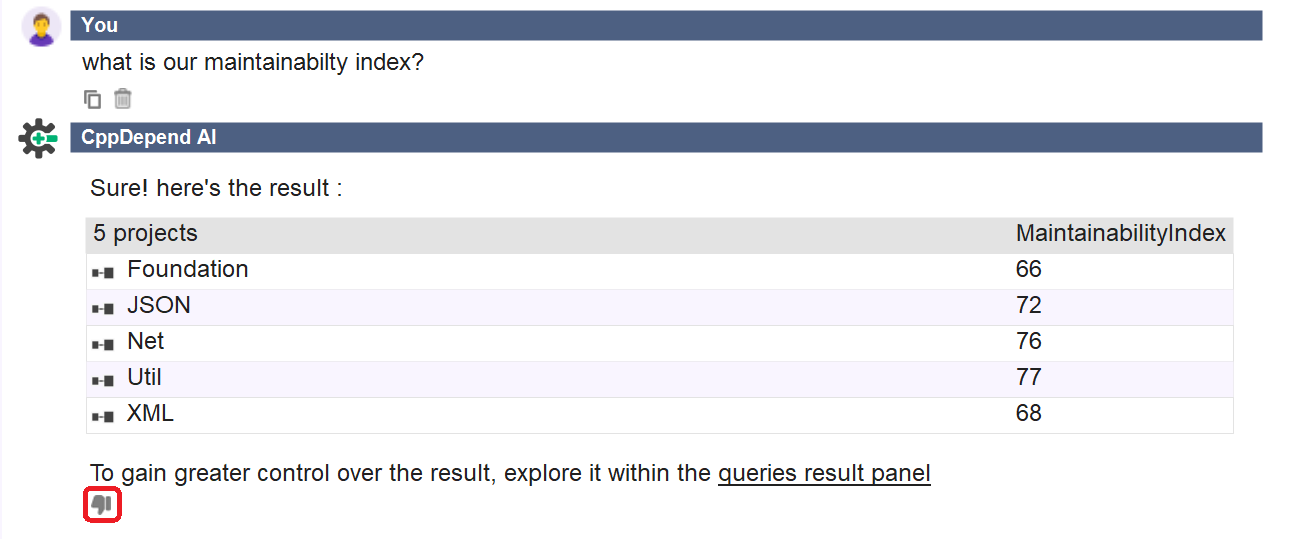Select the Util project row
This screenshot has height=539, width=1299.
coord(660,378)
